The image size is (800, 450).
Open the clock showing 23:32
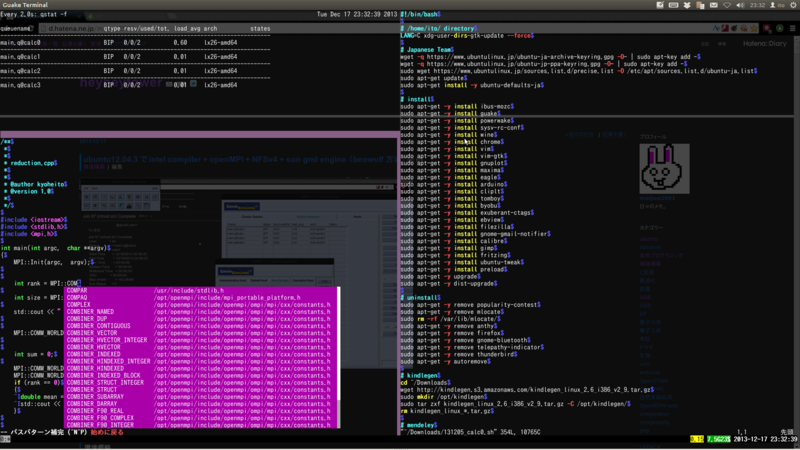(757, 5)
